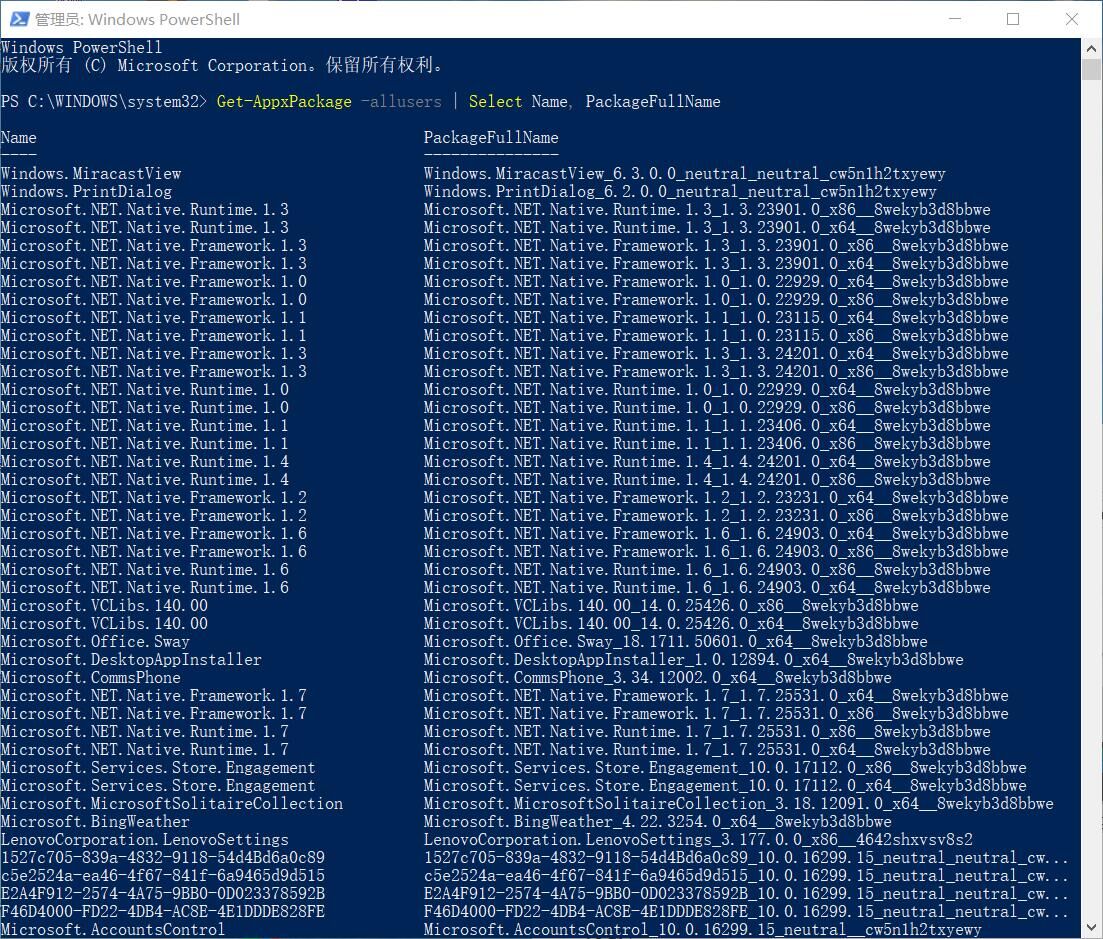Click the title text "管理员: Windows PowerShell"
This screenshot has height=939, width=1103.
pyautogui.click(x=137, y=19)
